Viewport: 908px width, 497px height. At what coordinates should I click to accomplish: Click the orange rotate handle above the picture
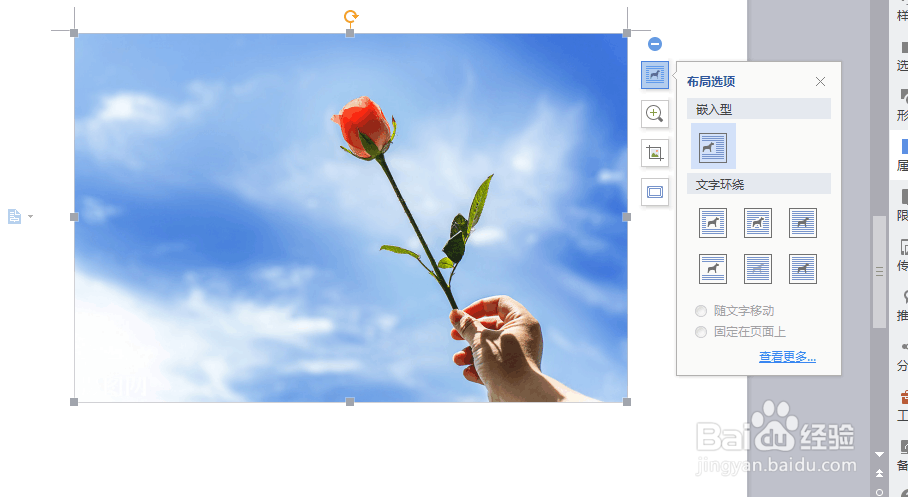point(350,17)
